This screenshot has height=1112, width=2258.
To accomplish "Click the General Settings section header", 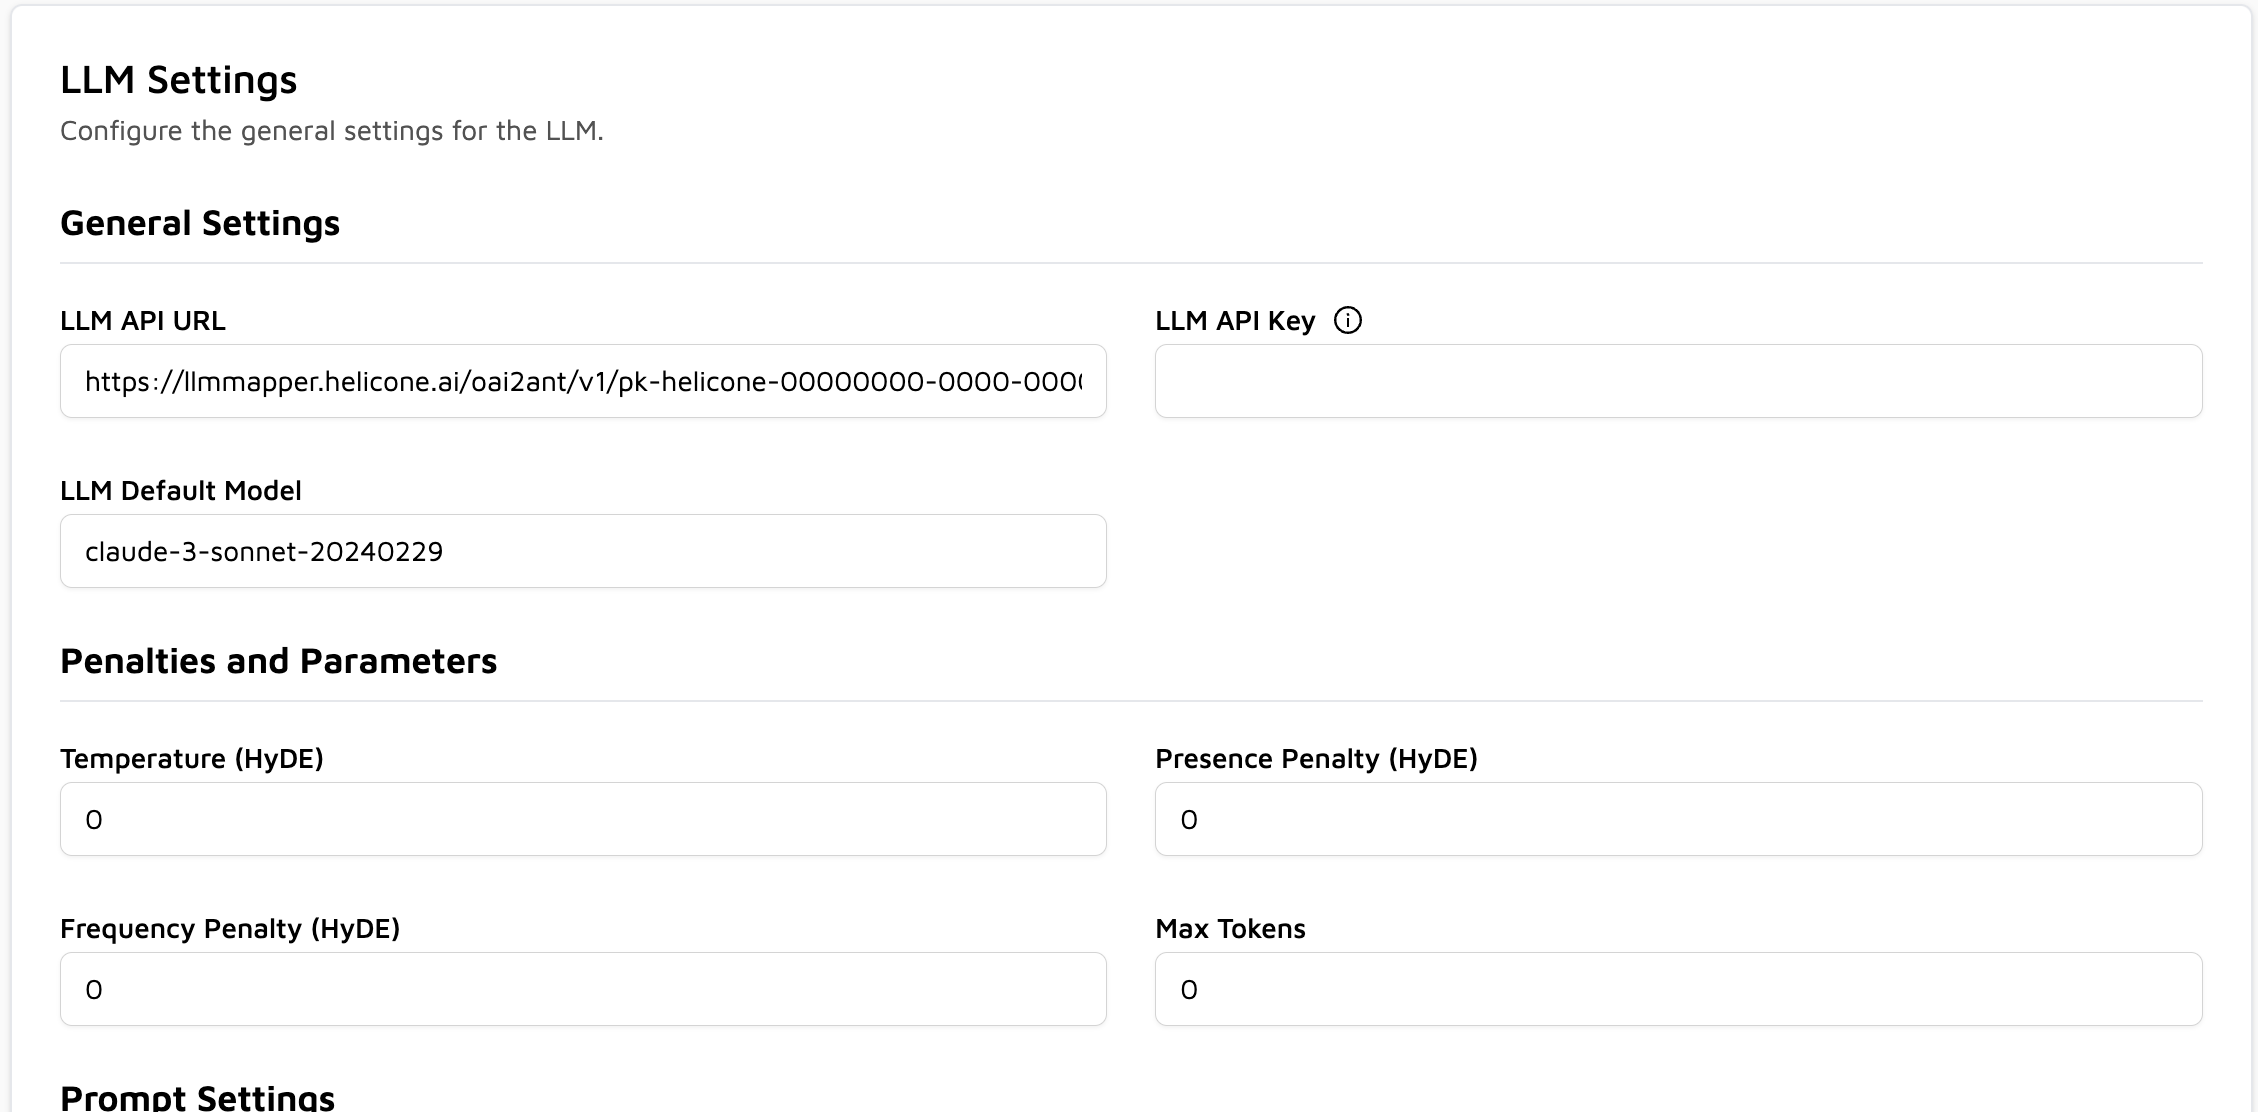I will [x=200, y=223].
